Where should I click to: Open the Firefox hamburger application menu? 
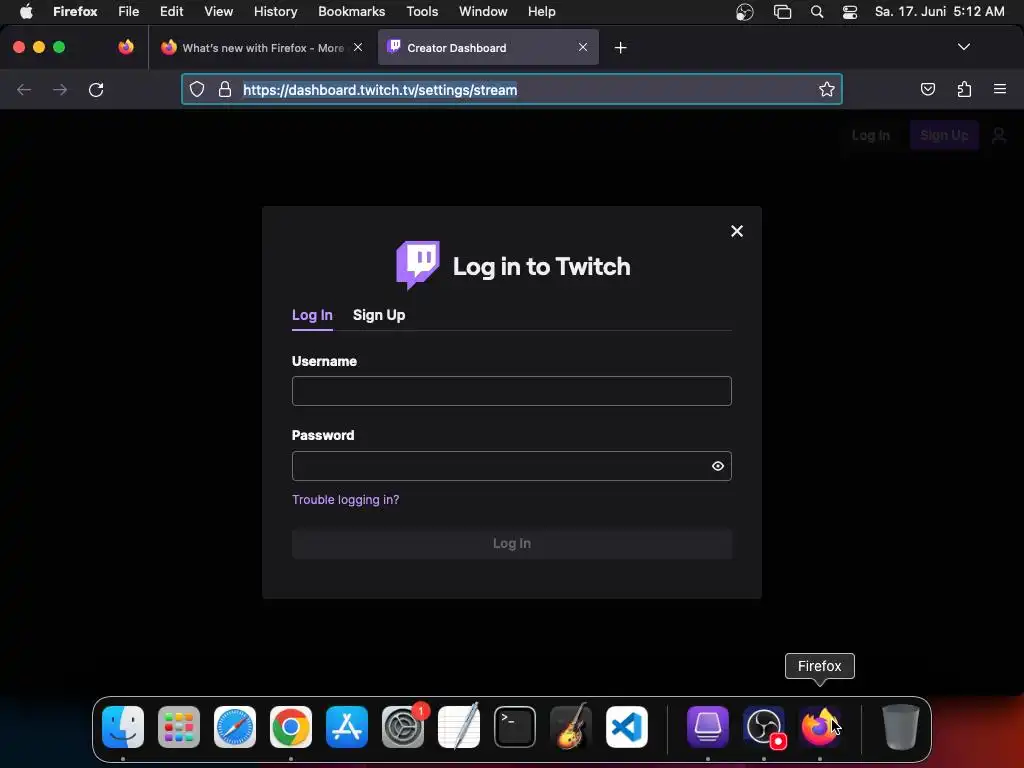[1000, 89]
